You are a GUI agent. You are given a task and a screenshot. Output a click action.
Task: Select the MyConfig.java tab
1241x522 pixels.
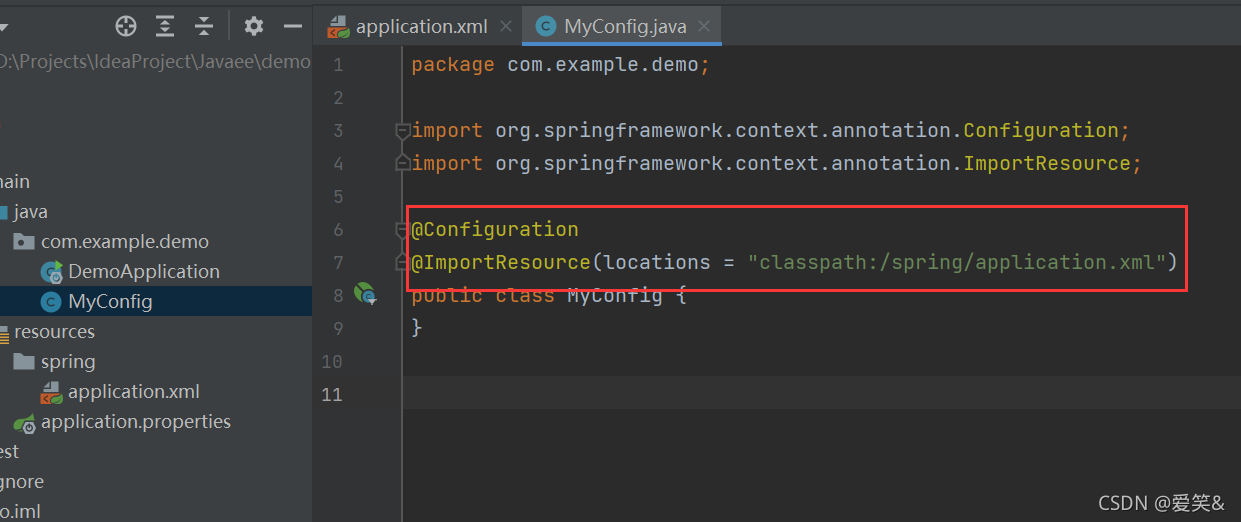(625, 27)
